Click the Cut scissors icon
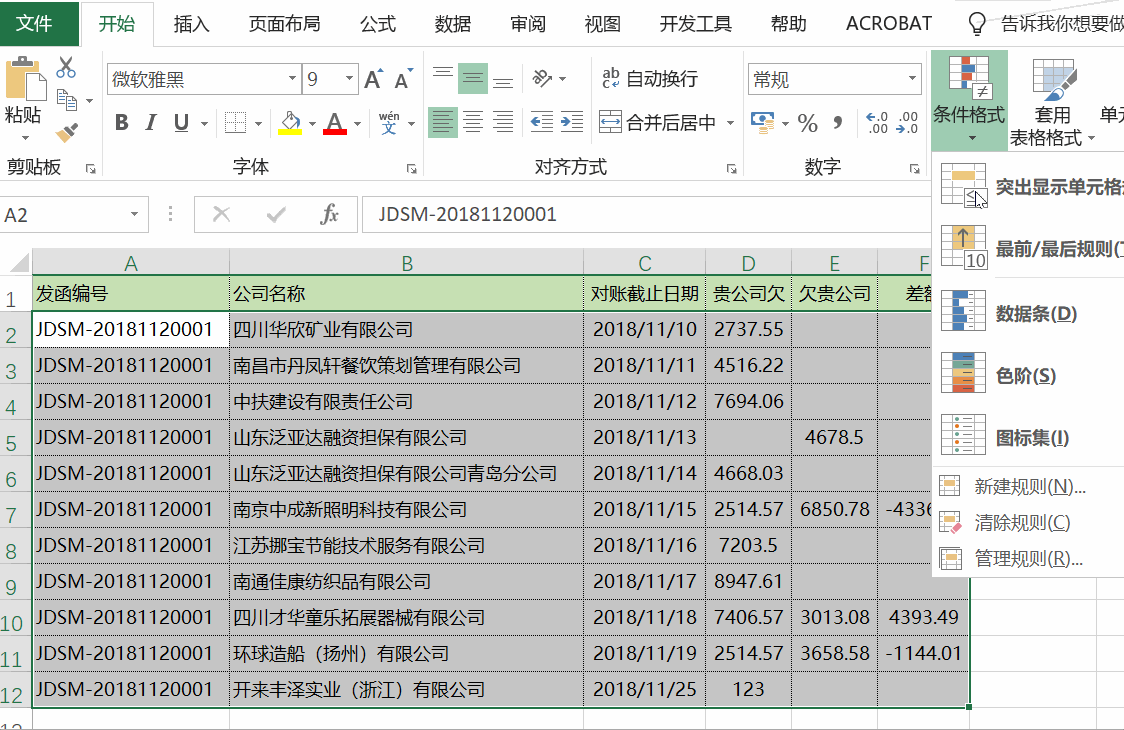1124x730 pixels. [66, 67]
